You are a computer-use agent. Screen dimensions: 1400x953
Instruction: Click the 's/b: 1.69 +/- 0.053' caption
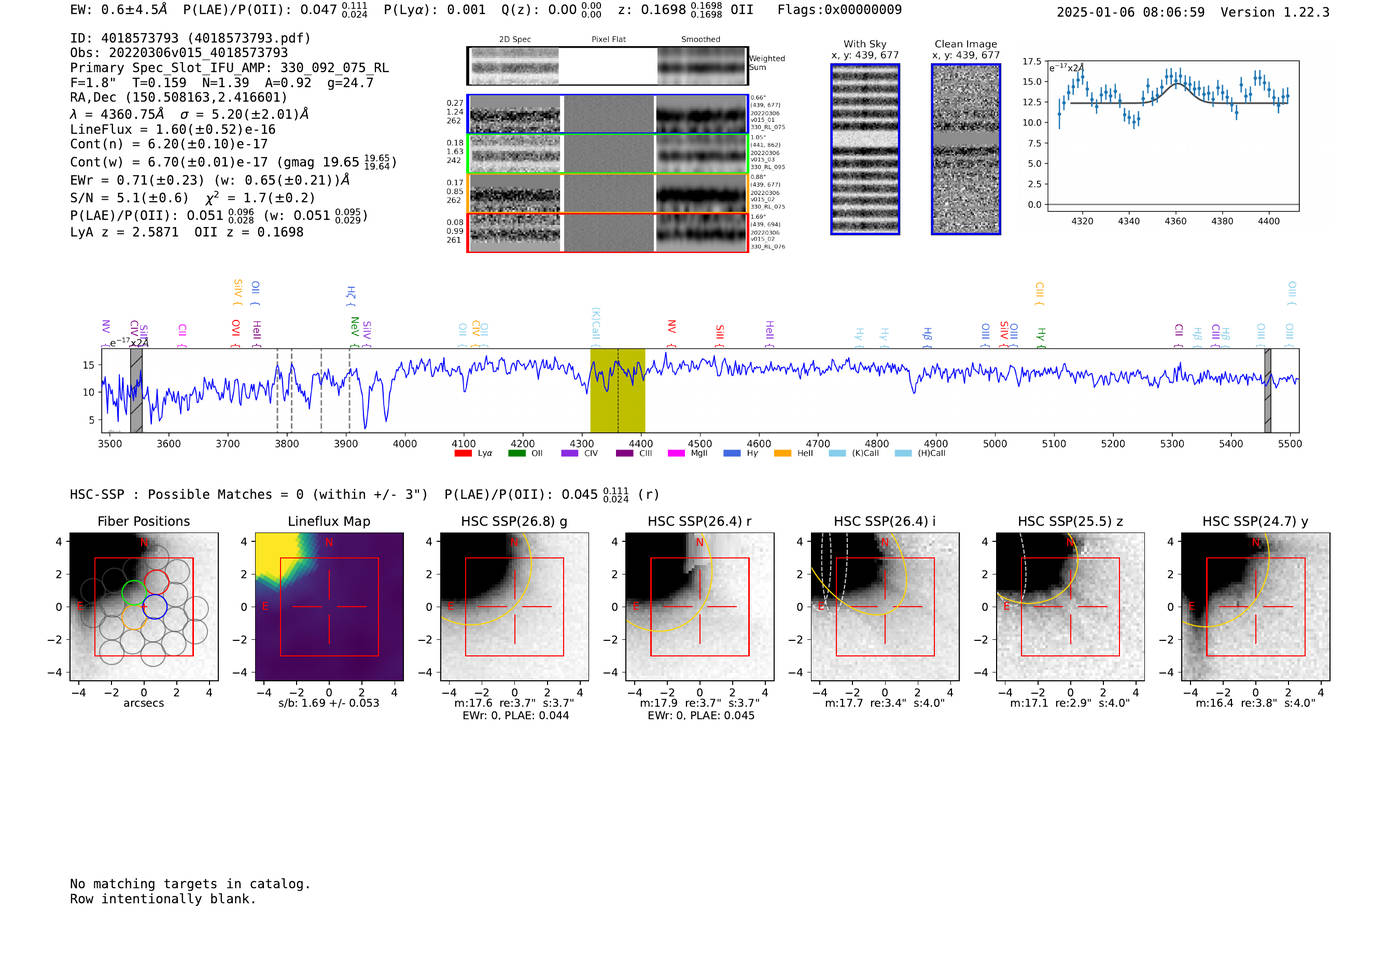(x=329, y=703)
